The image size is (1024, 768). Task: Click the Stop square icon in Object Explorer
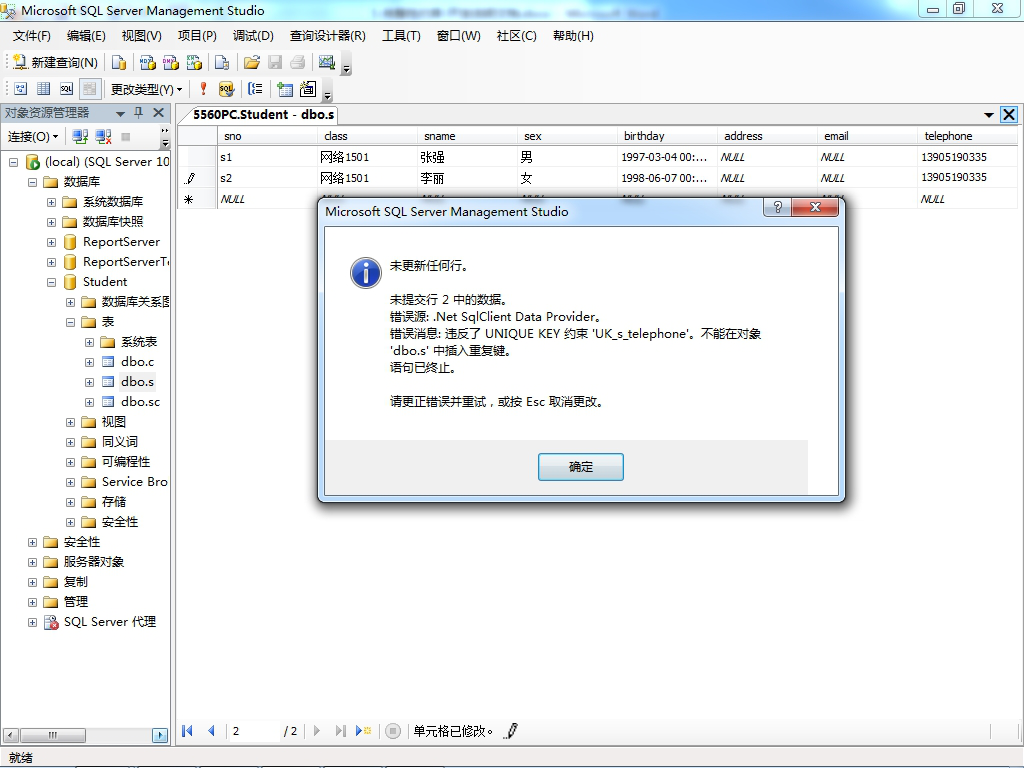126,136
